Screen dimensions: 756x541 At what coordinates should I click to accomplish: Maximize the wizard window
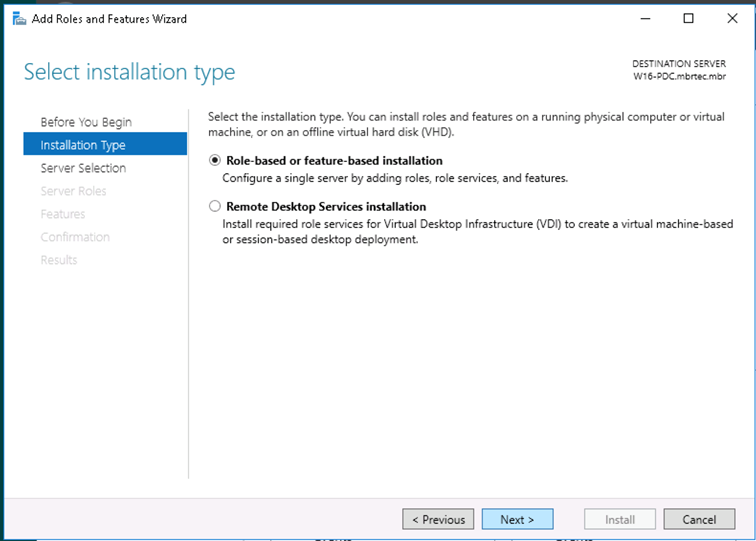pyautogui.click(x=688, y=19)
